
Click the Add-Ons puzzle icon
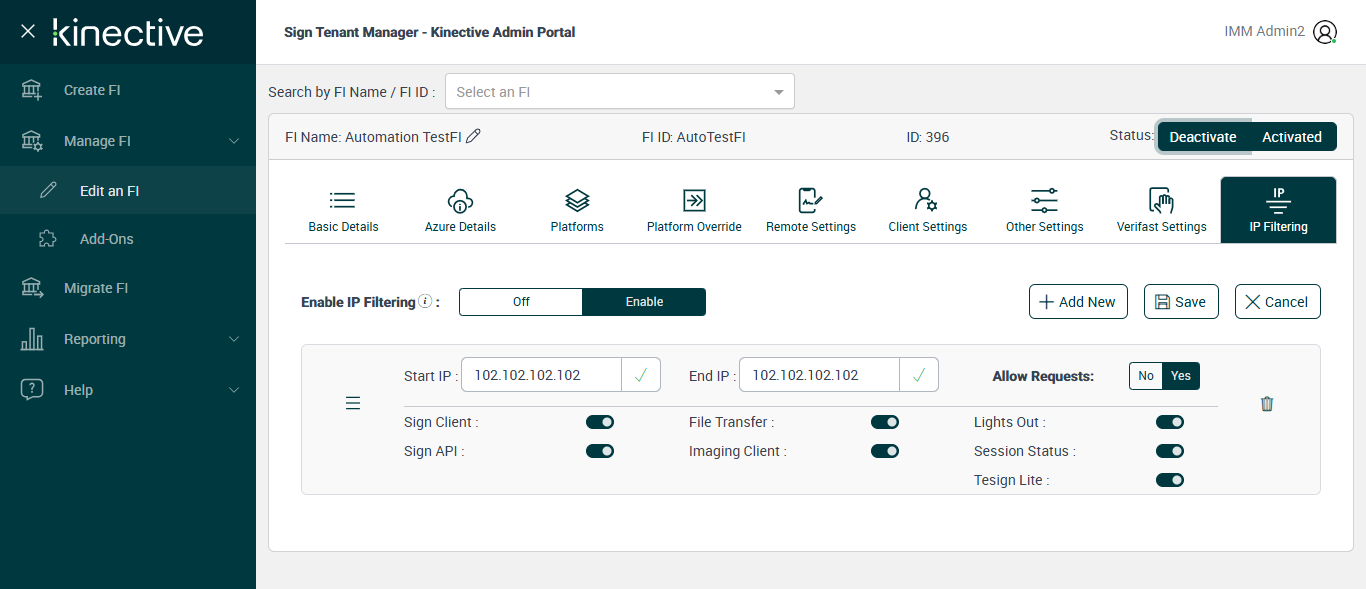[x=48, y=239]
